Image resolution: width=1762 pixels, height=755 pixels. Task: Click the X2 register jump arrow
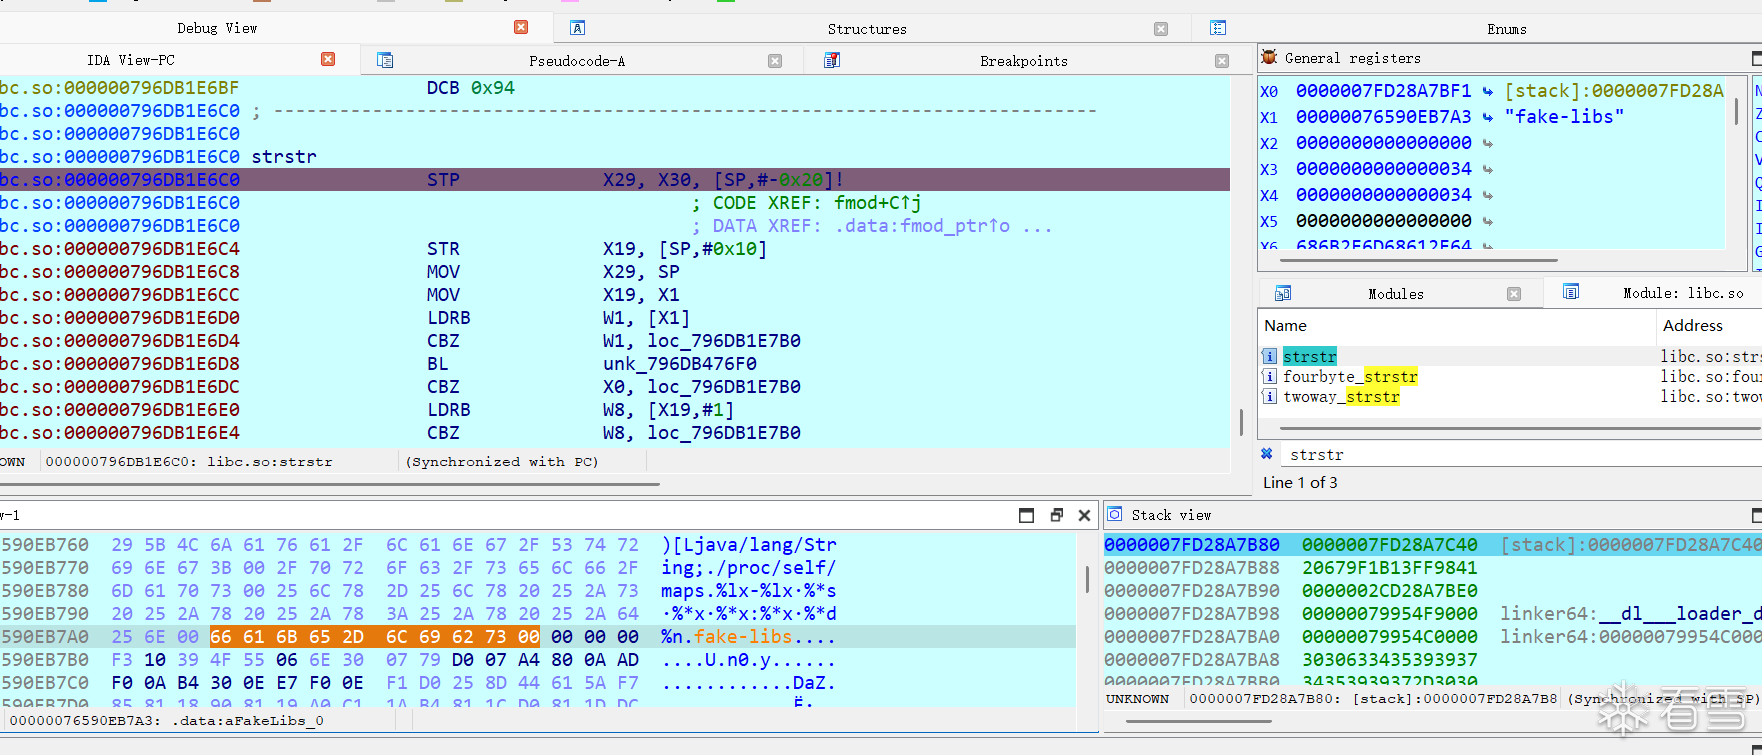(x=1488, y=143)
